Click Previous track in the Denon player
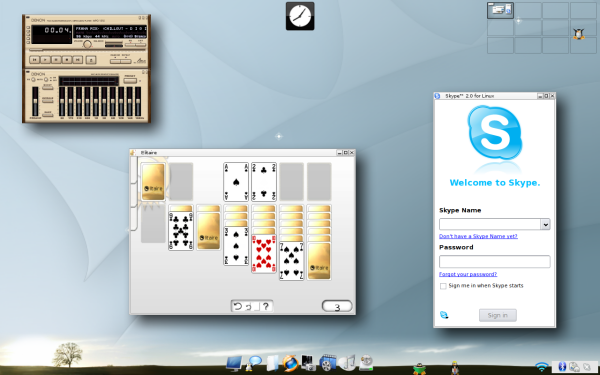The height and width of the screenshot is (375, 600). [x=34, y=60]
